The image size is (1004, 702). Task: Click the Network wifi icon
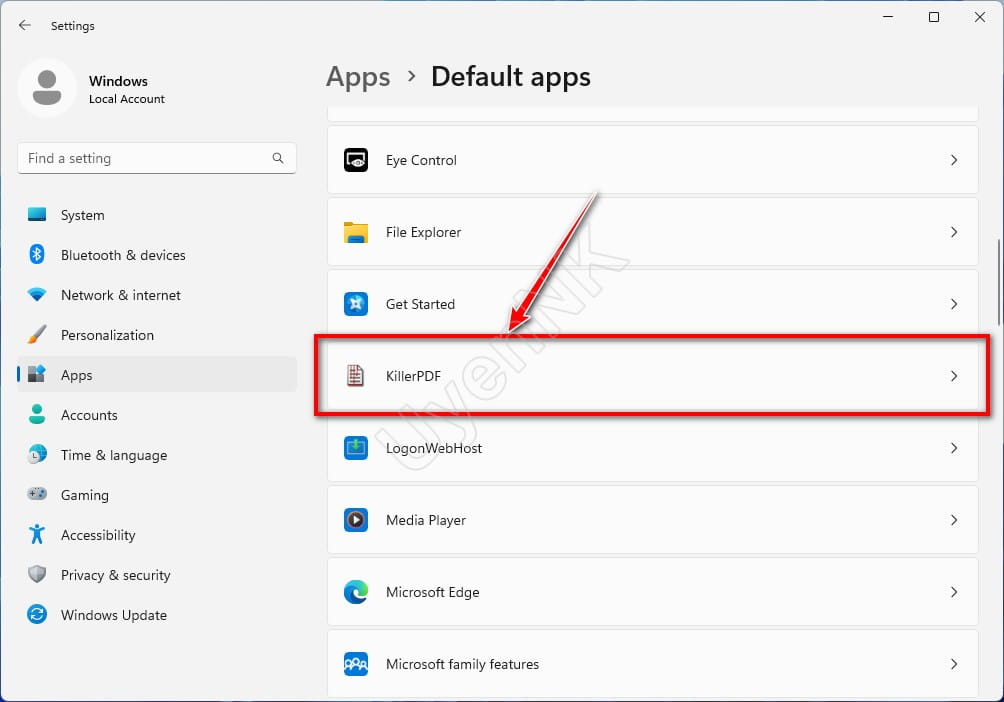[x=37, y=295]
